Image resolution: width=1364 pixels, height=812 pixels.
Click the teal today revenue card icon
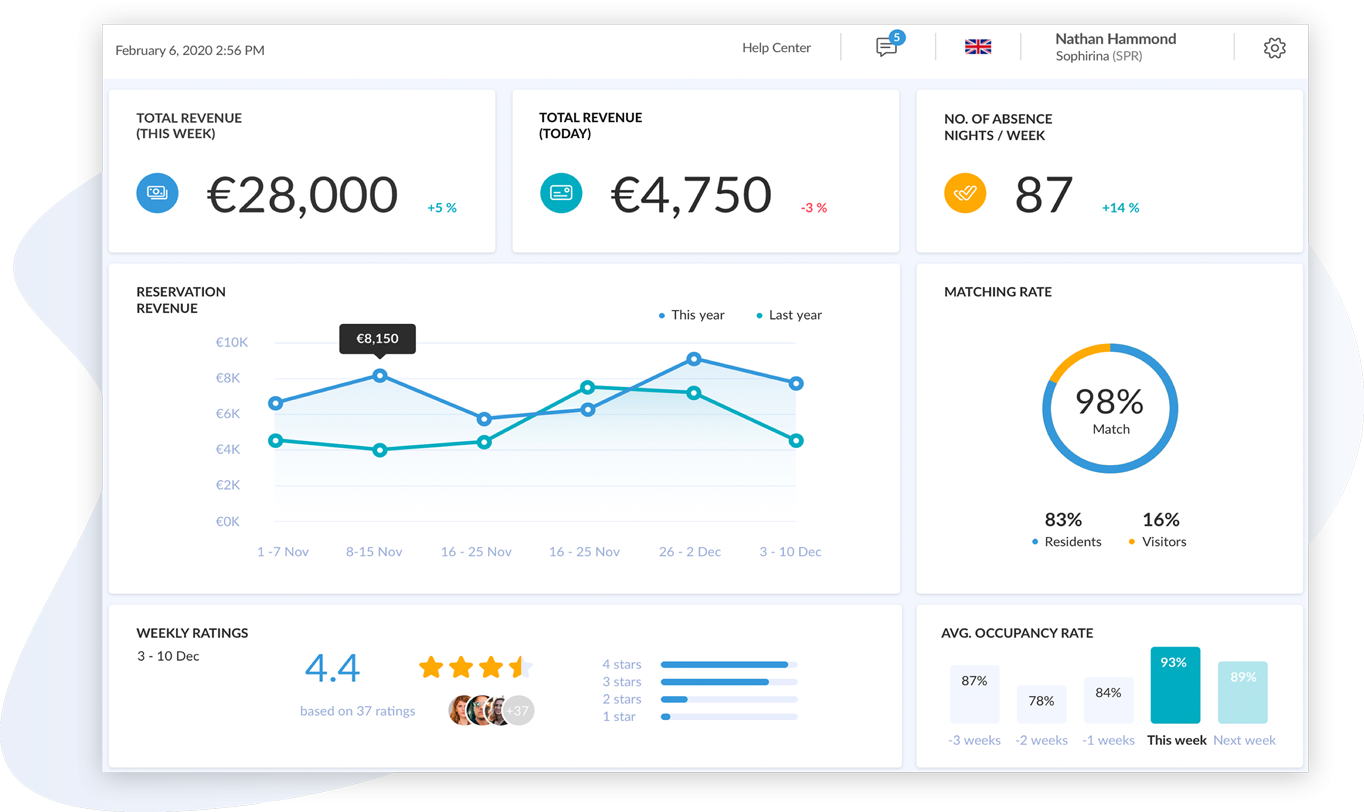pos(561,193)
